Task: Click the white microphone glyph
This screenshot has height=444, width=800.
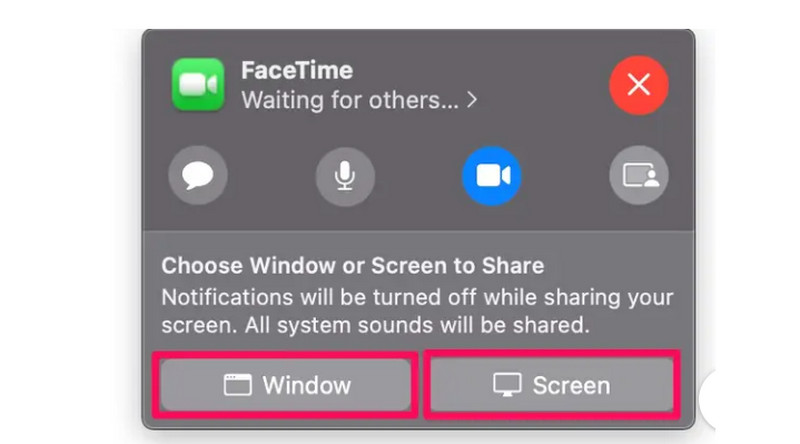Action: [x=345, y=176]
